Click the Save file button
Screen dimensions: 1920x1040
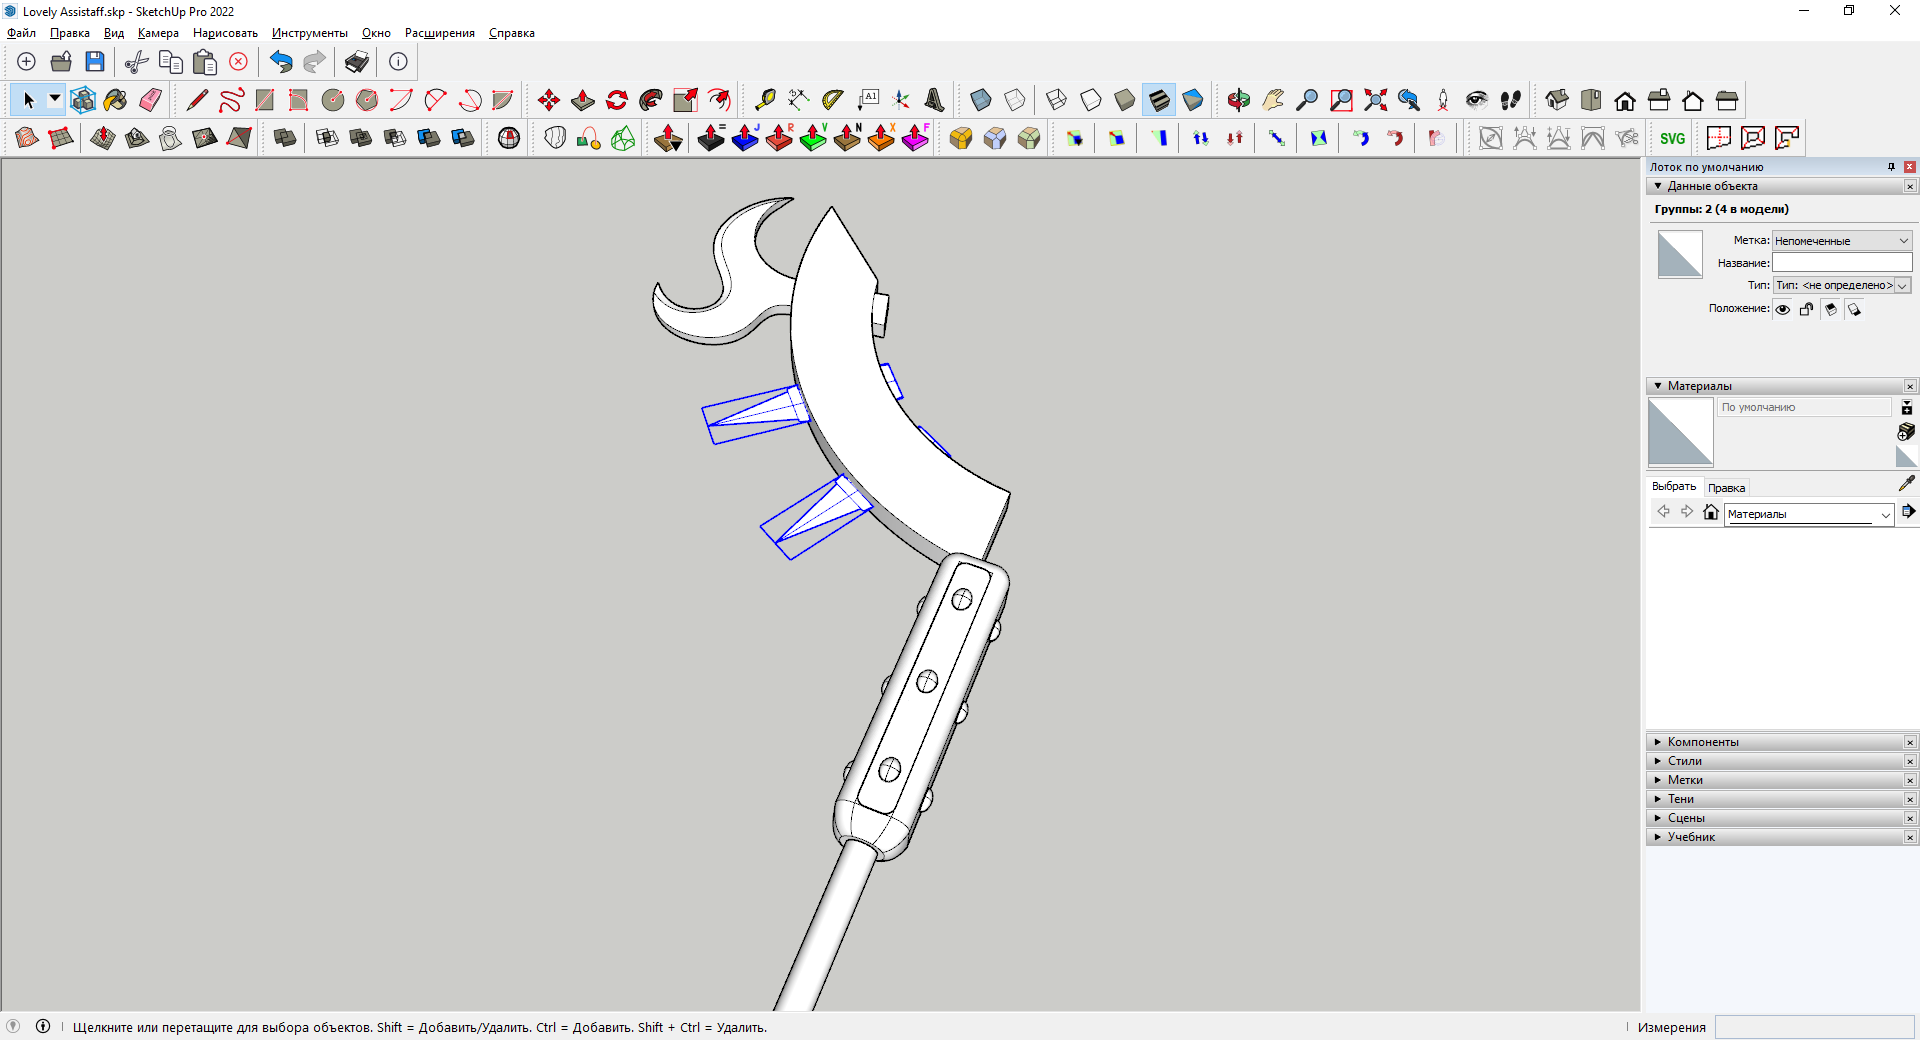(x=95, y=62)
